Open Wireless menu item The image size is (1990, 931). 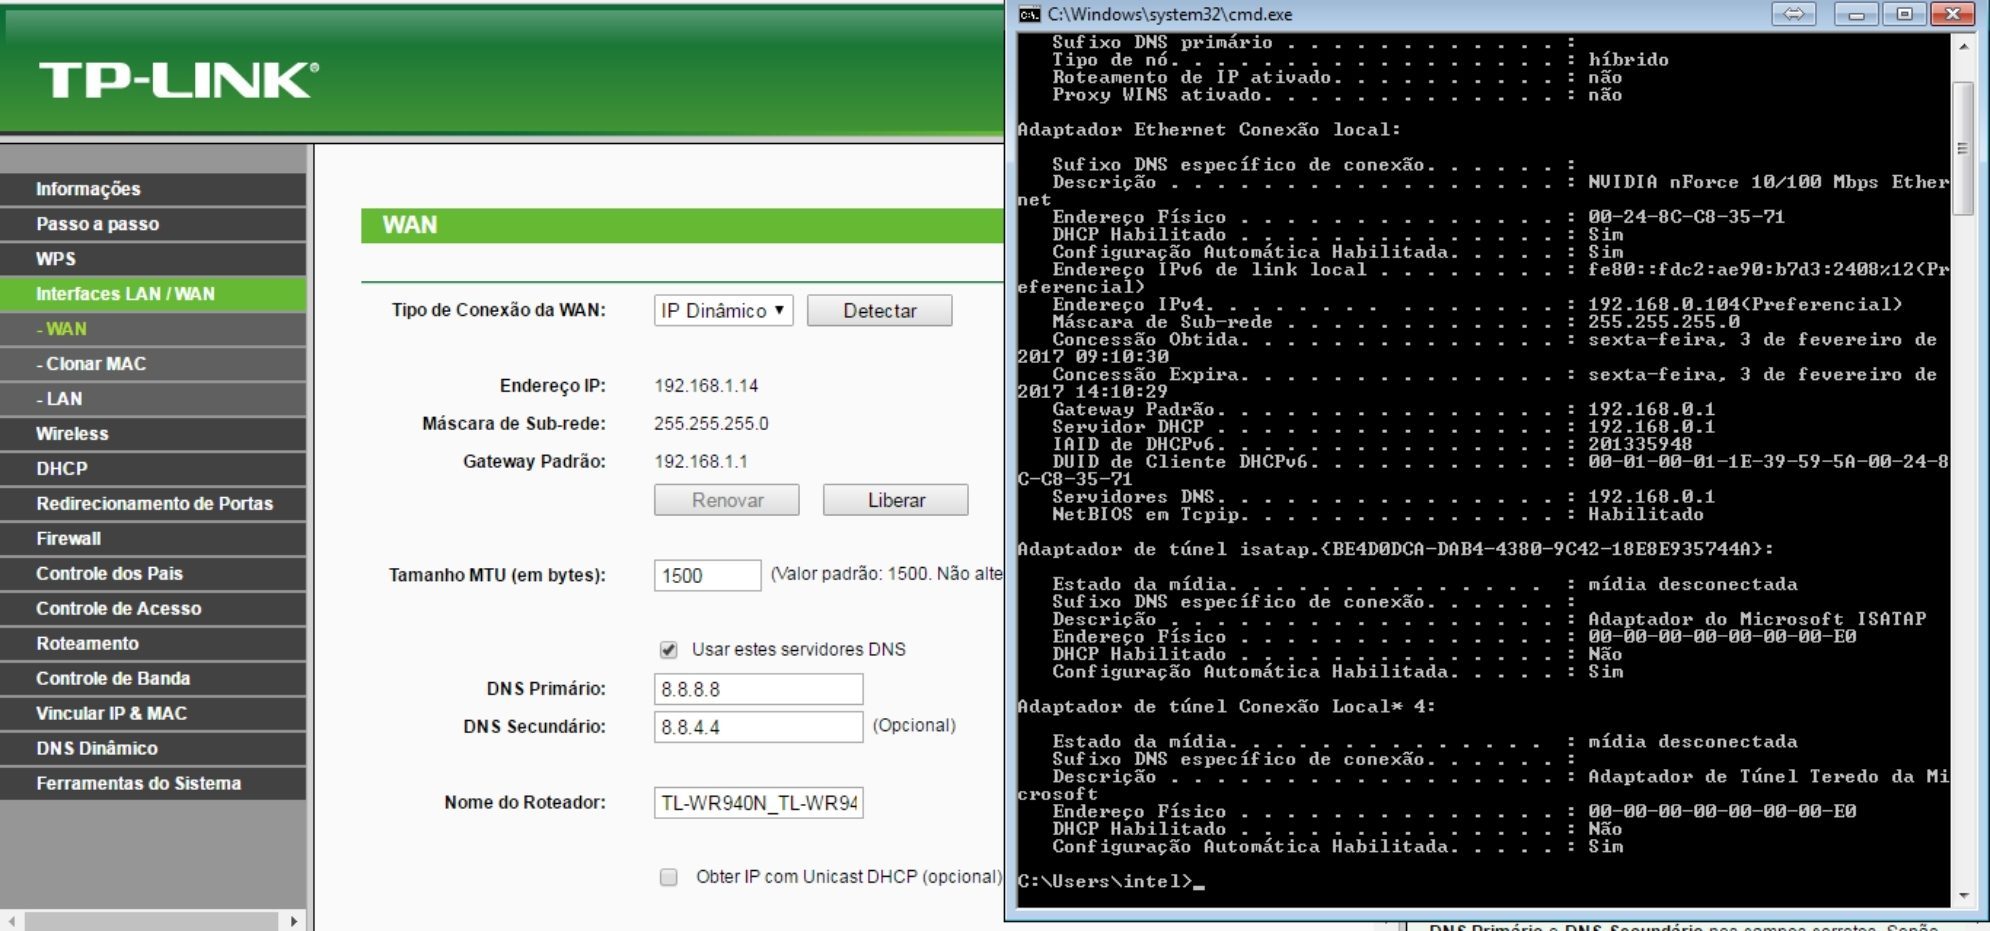(153, 434)
